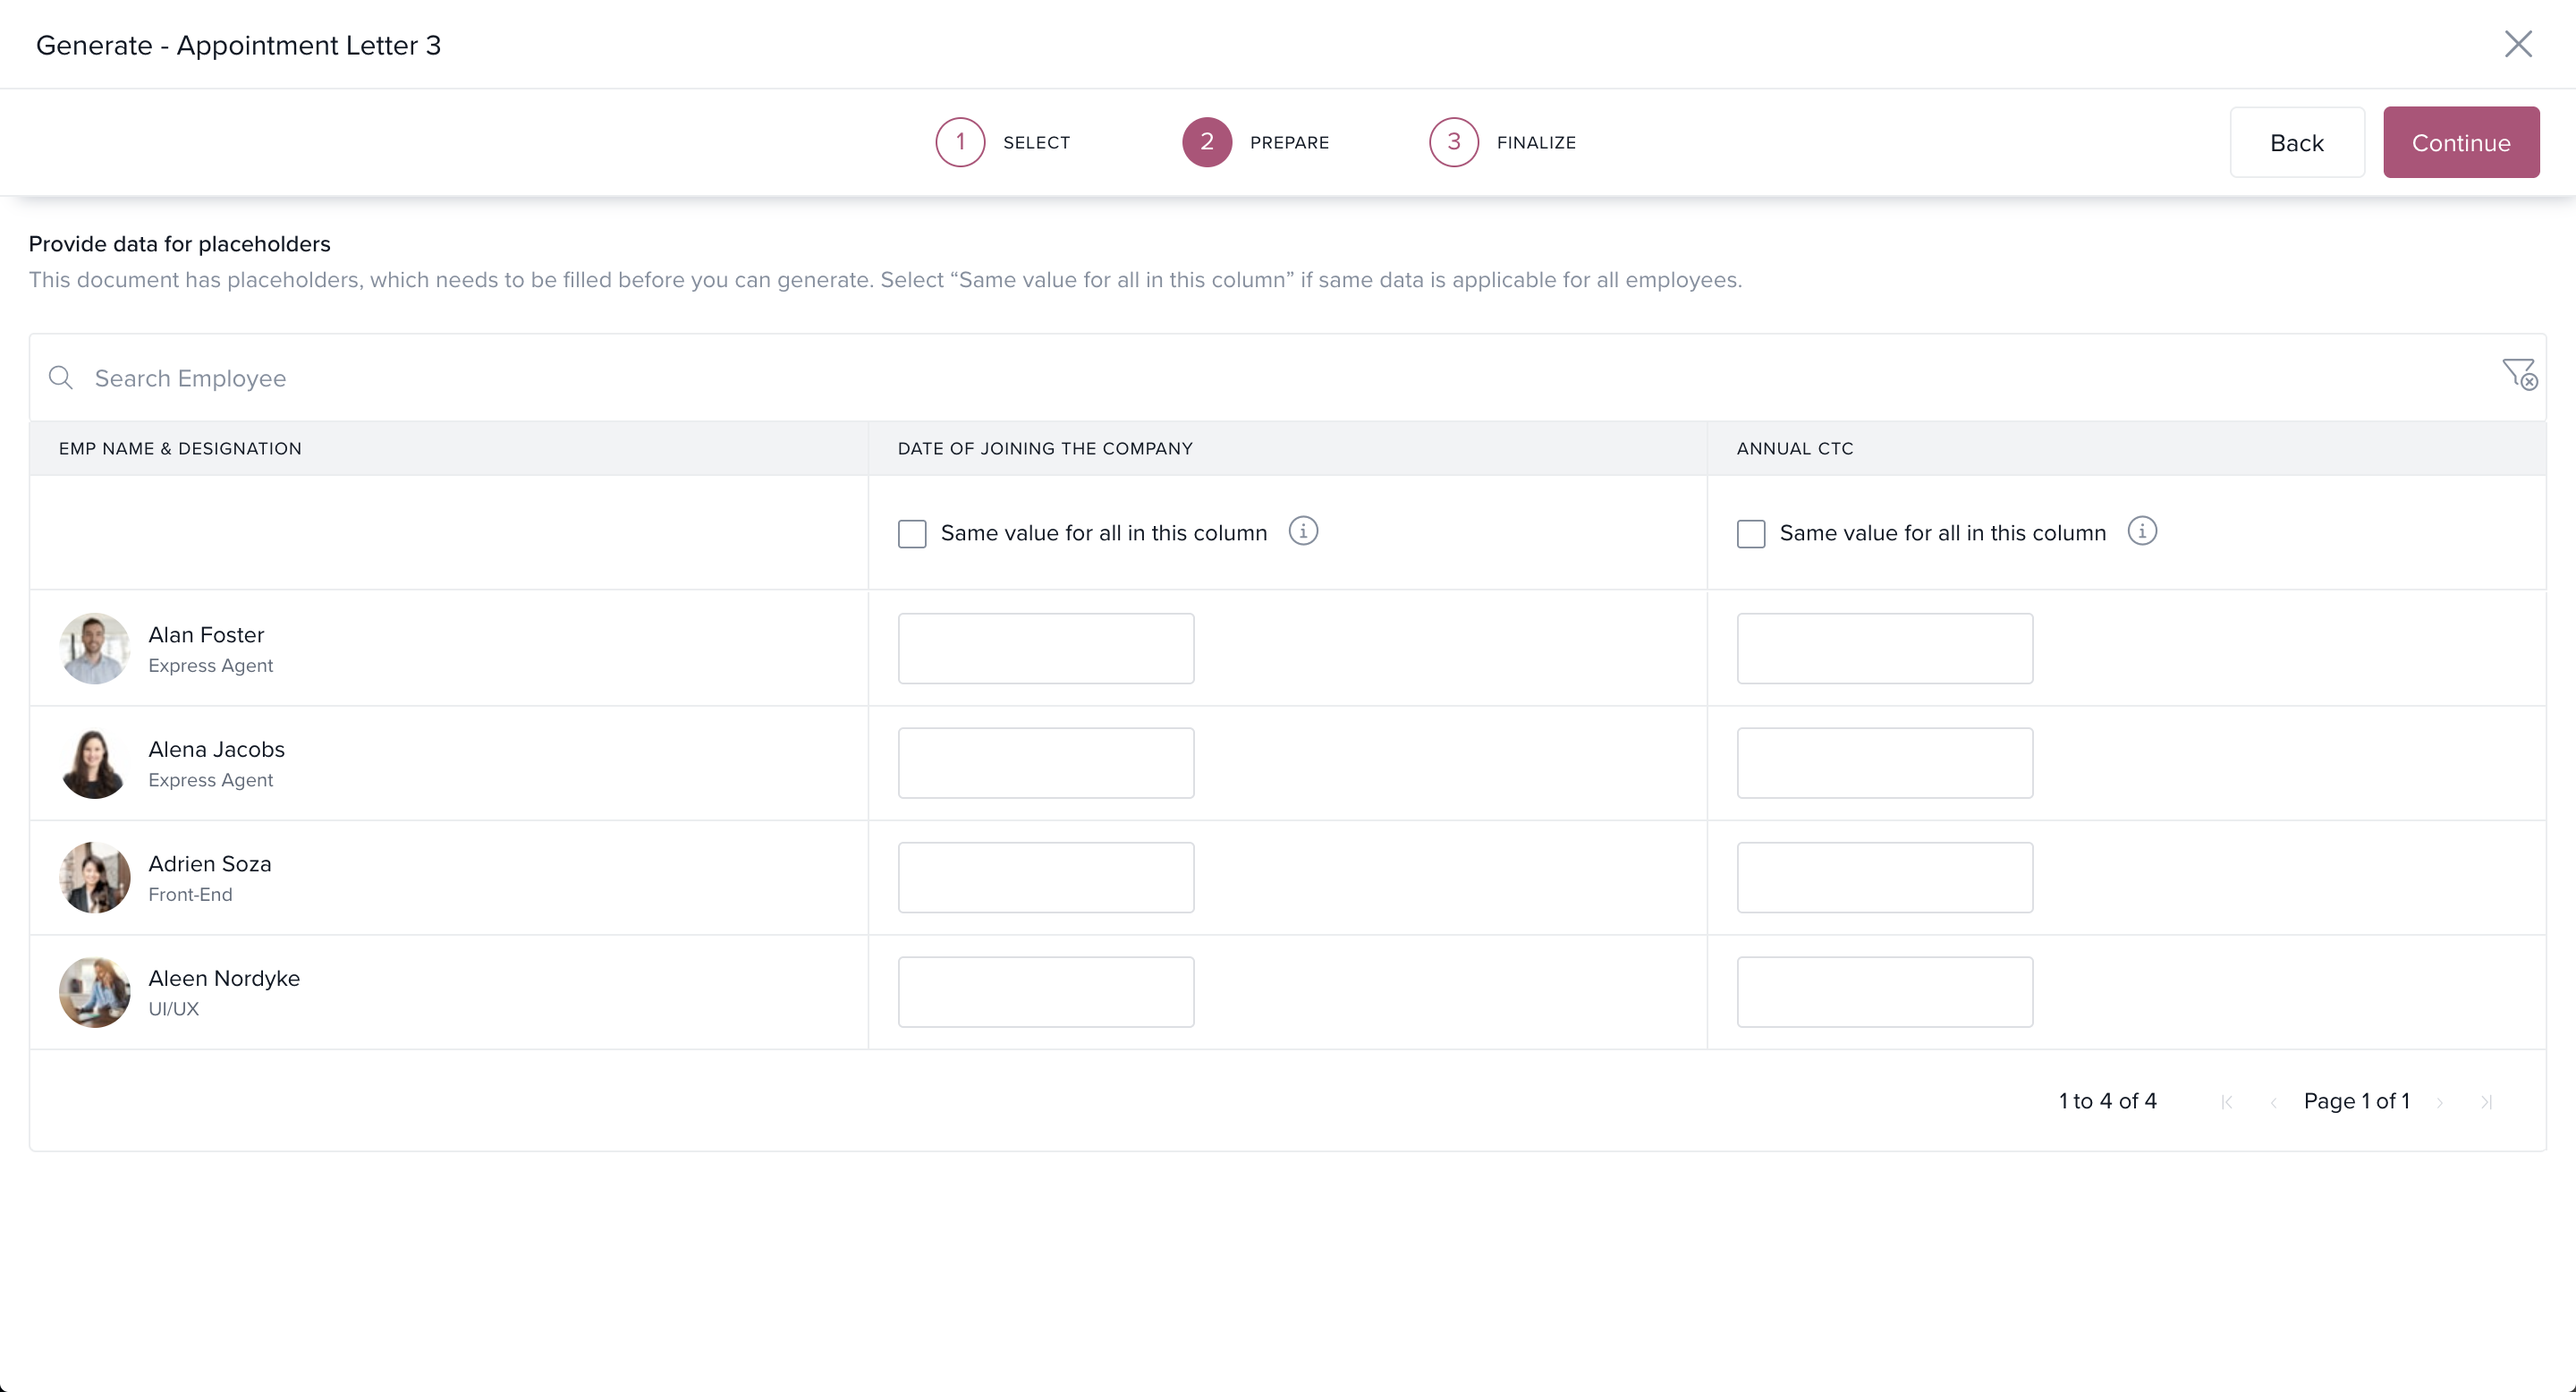Jump to step 3 Finalize
This screenshot has height=1392, width=2576.
click(x=1454, y=142)
